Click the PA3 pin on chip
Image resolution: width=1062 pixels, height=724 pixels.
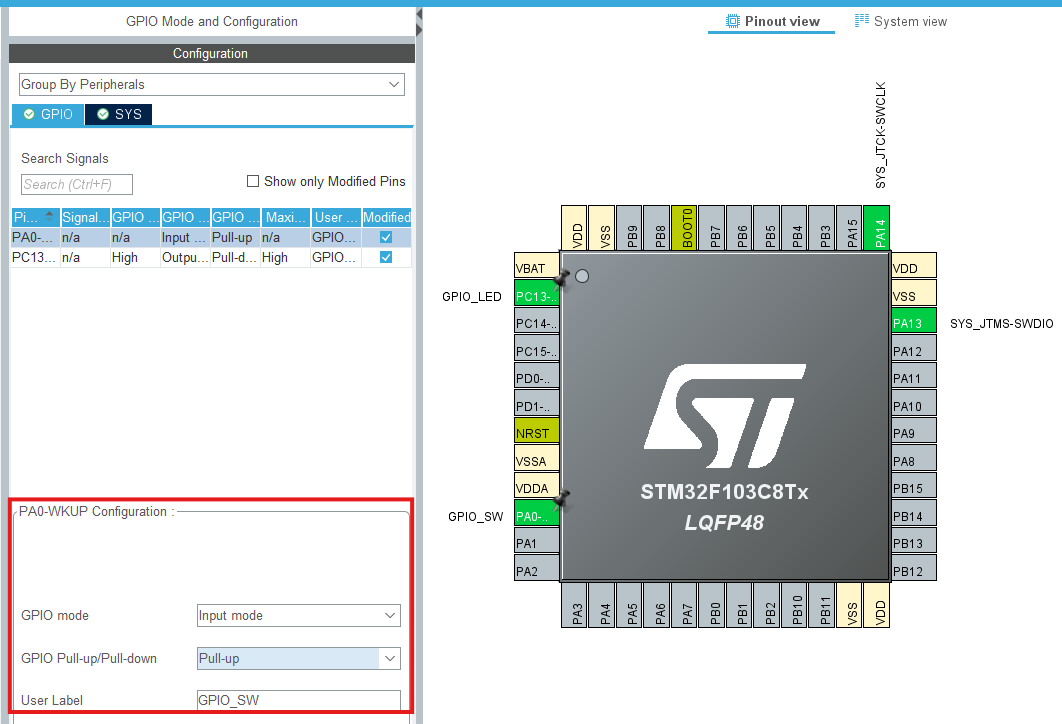click(x=574, y=605)
